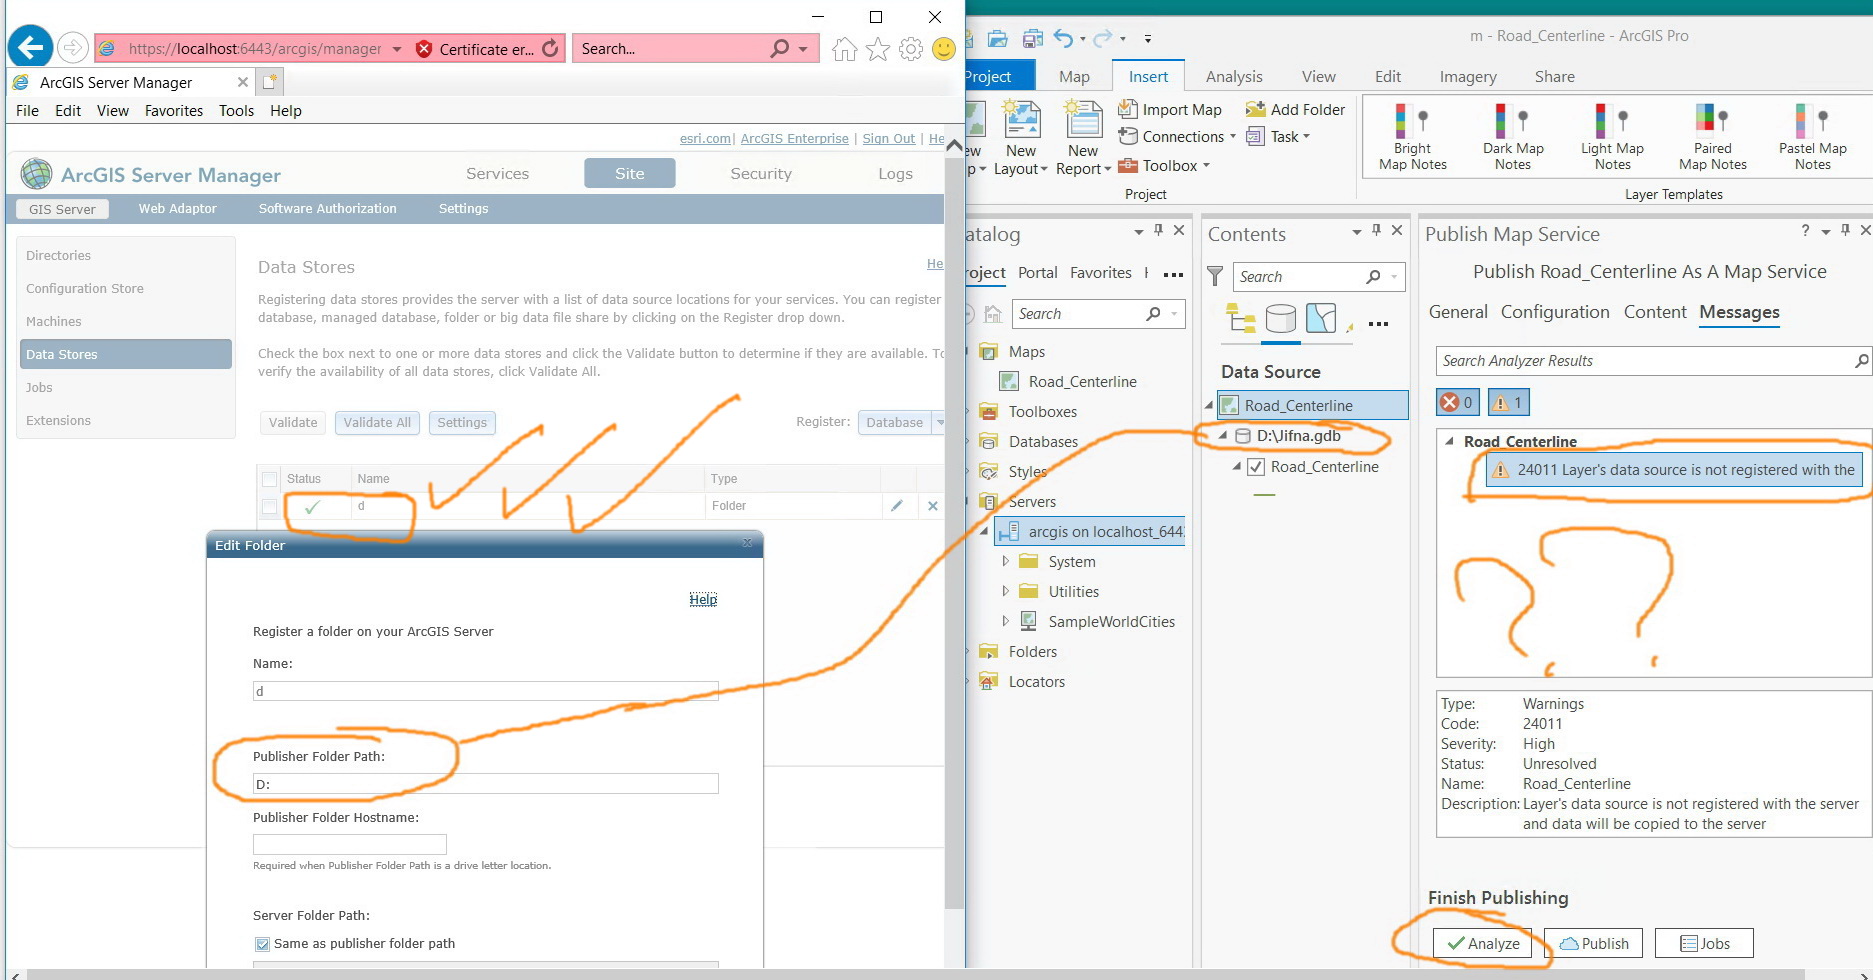
Task: Click the Publisher Folder Path input field
Action: [x=485, y=784]
